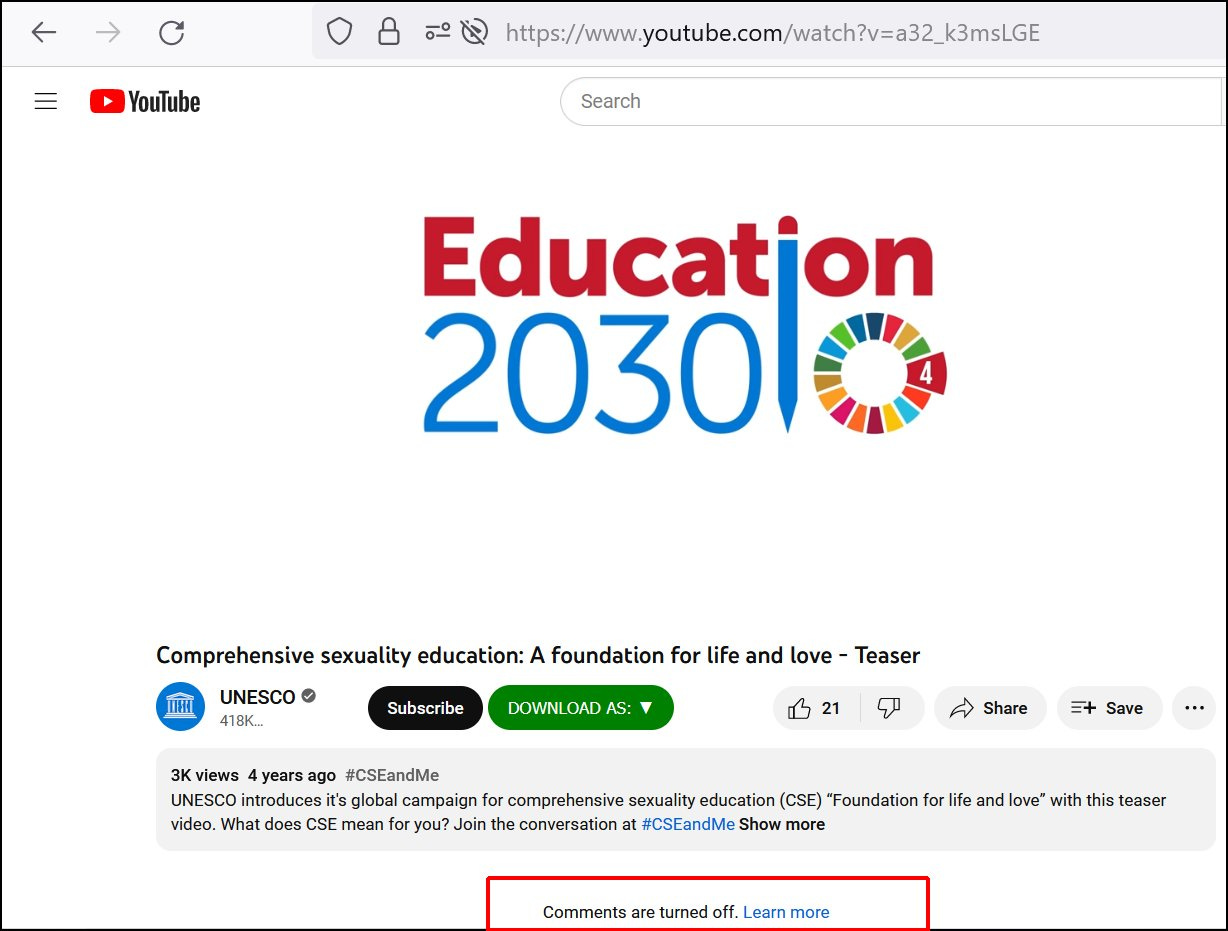Click the blocked autoplay icon in address bar

[x=474, y=33]
